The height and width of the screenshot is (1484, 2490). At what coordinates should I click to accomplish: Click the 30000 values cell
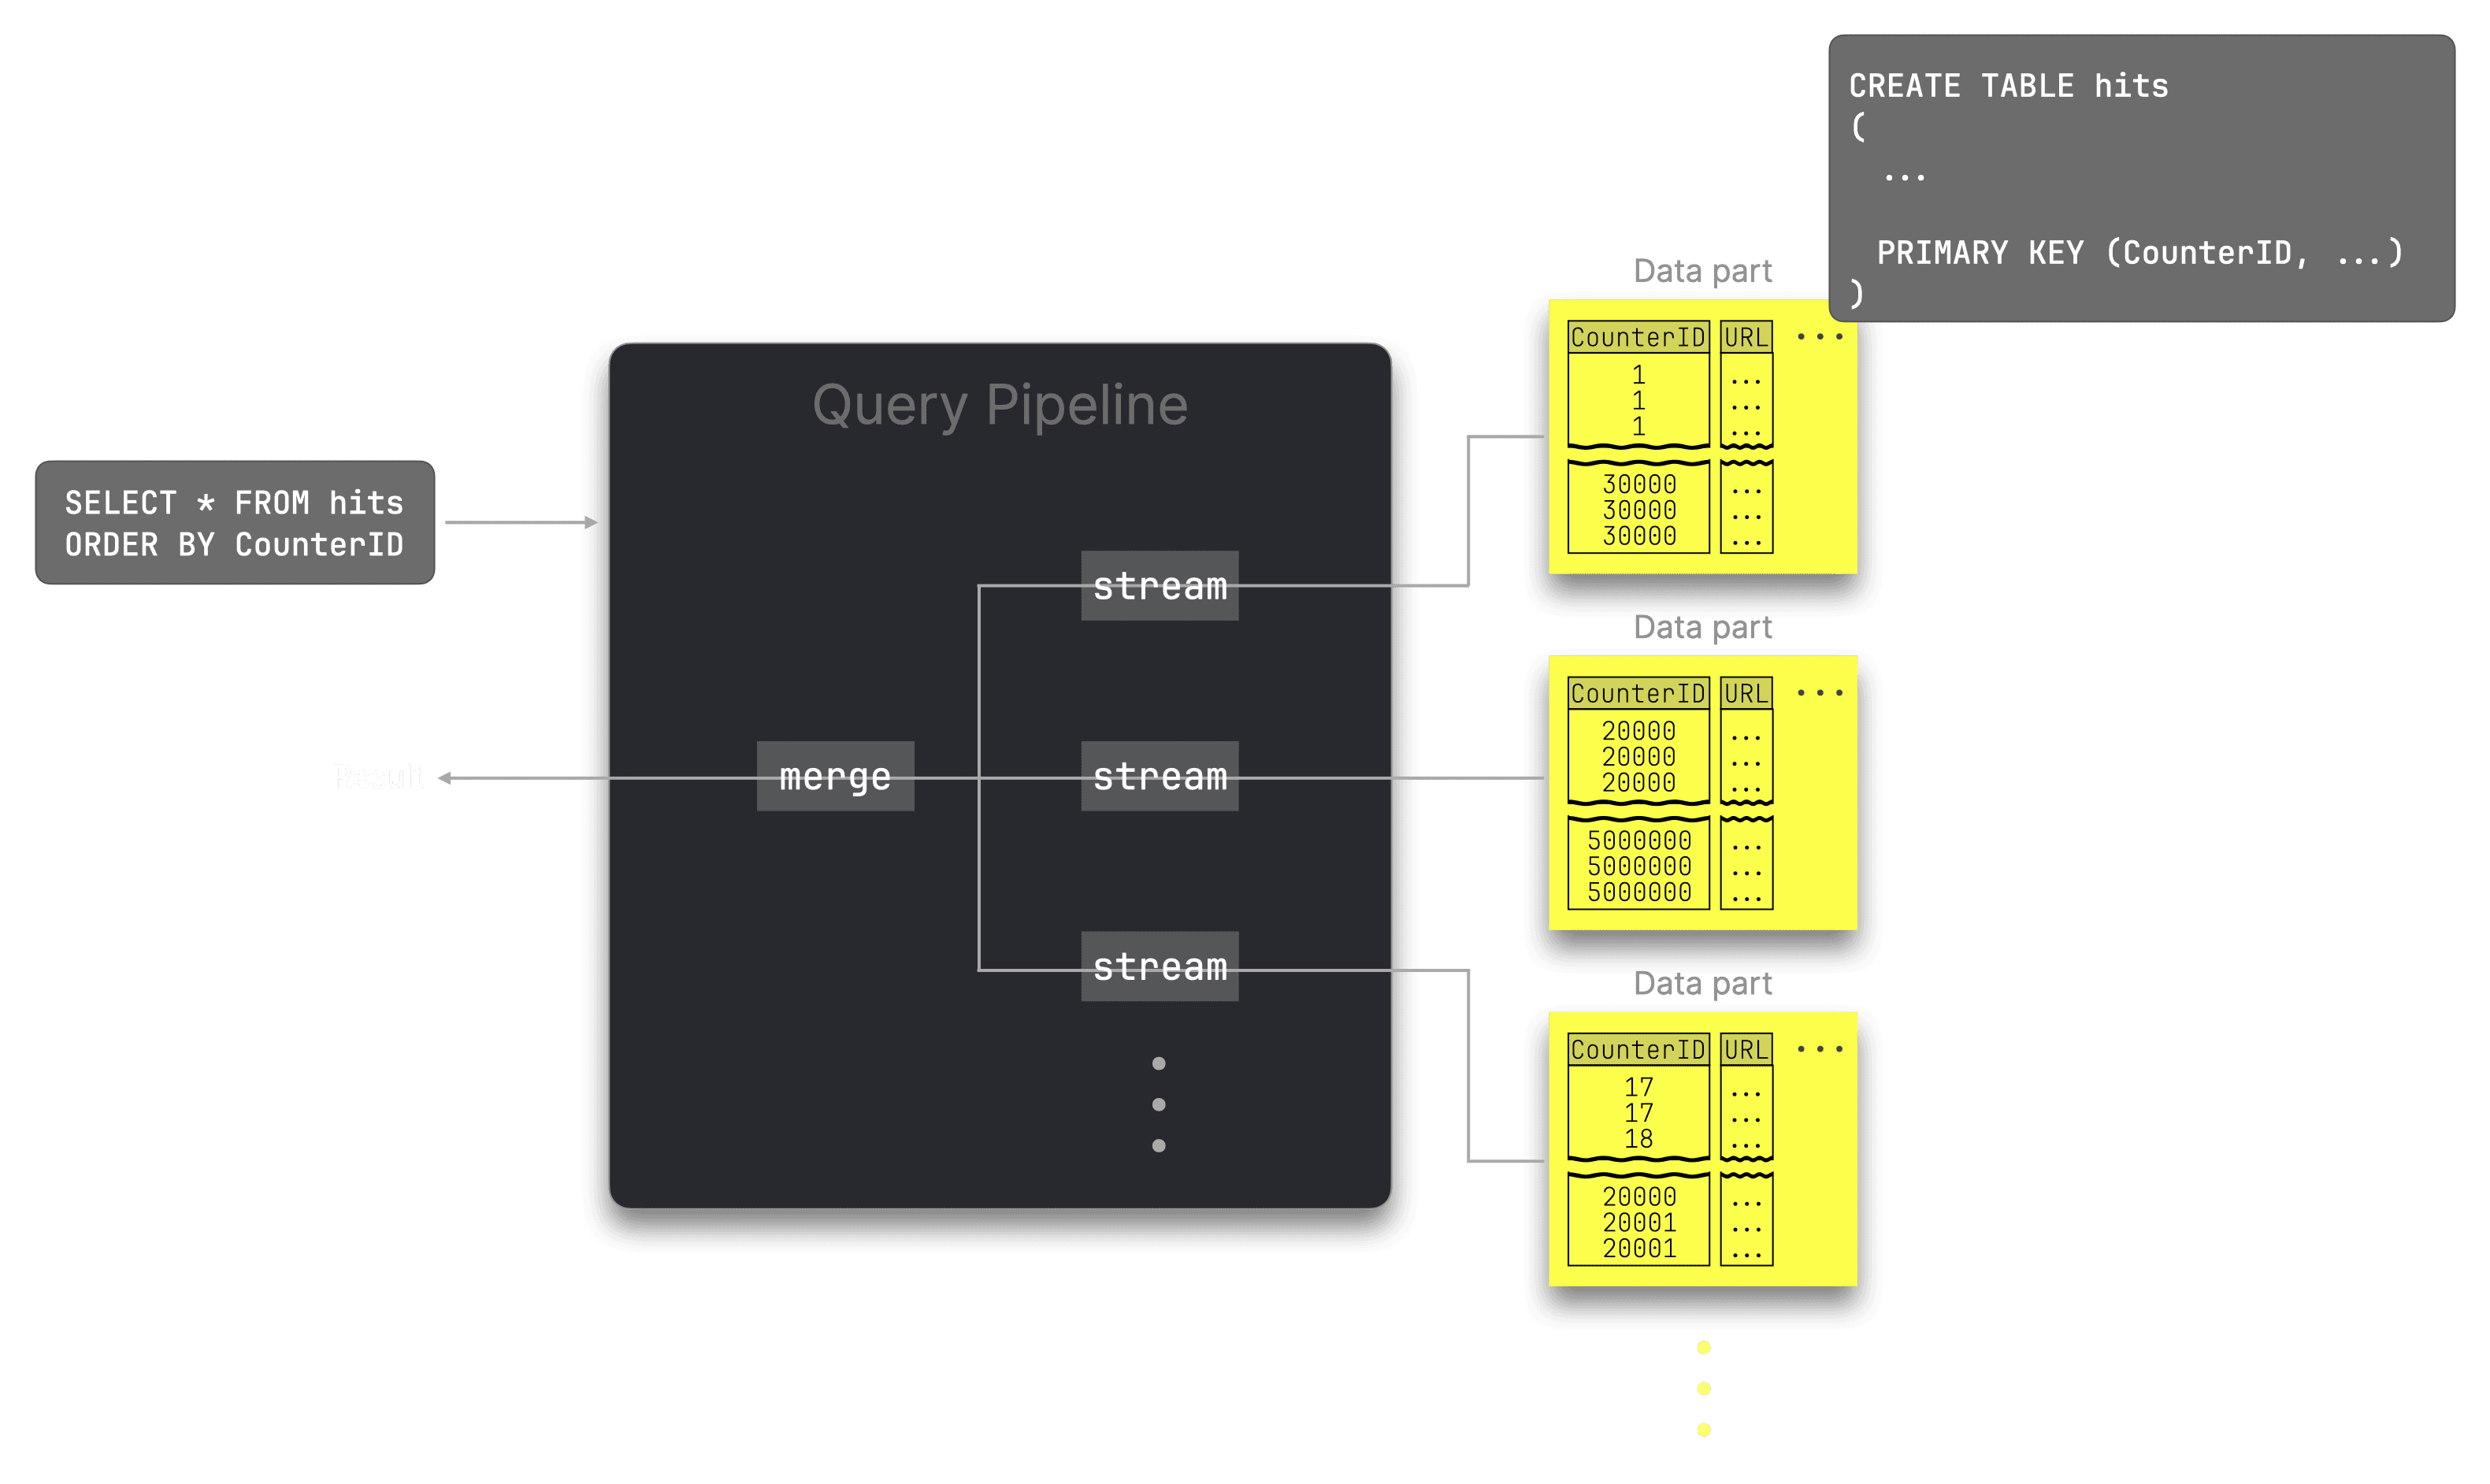pos(1639,510)
